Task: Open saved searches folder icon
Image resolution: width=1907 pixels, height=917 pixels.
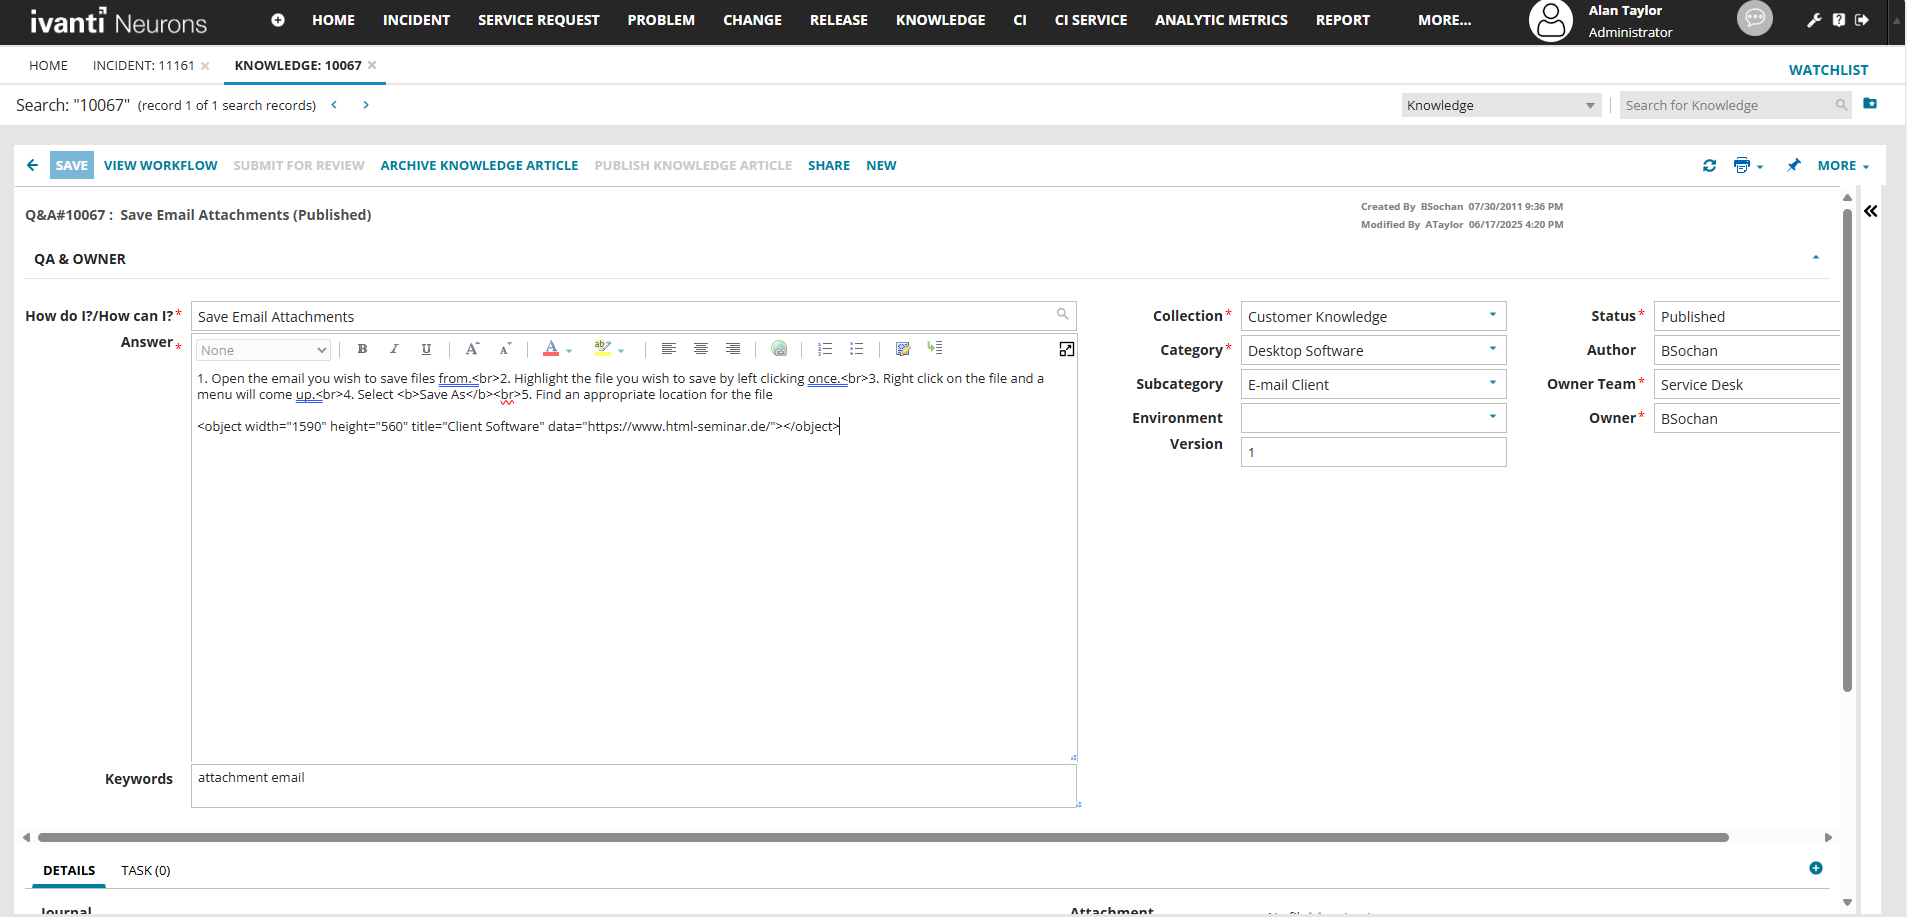Action: coord(1870,104)
